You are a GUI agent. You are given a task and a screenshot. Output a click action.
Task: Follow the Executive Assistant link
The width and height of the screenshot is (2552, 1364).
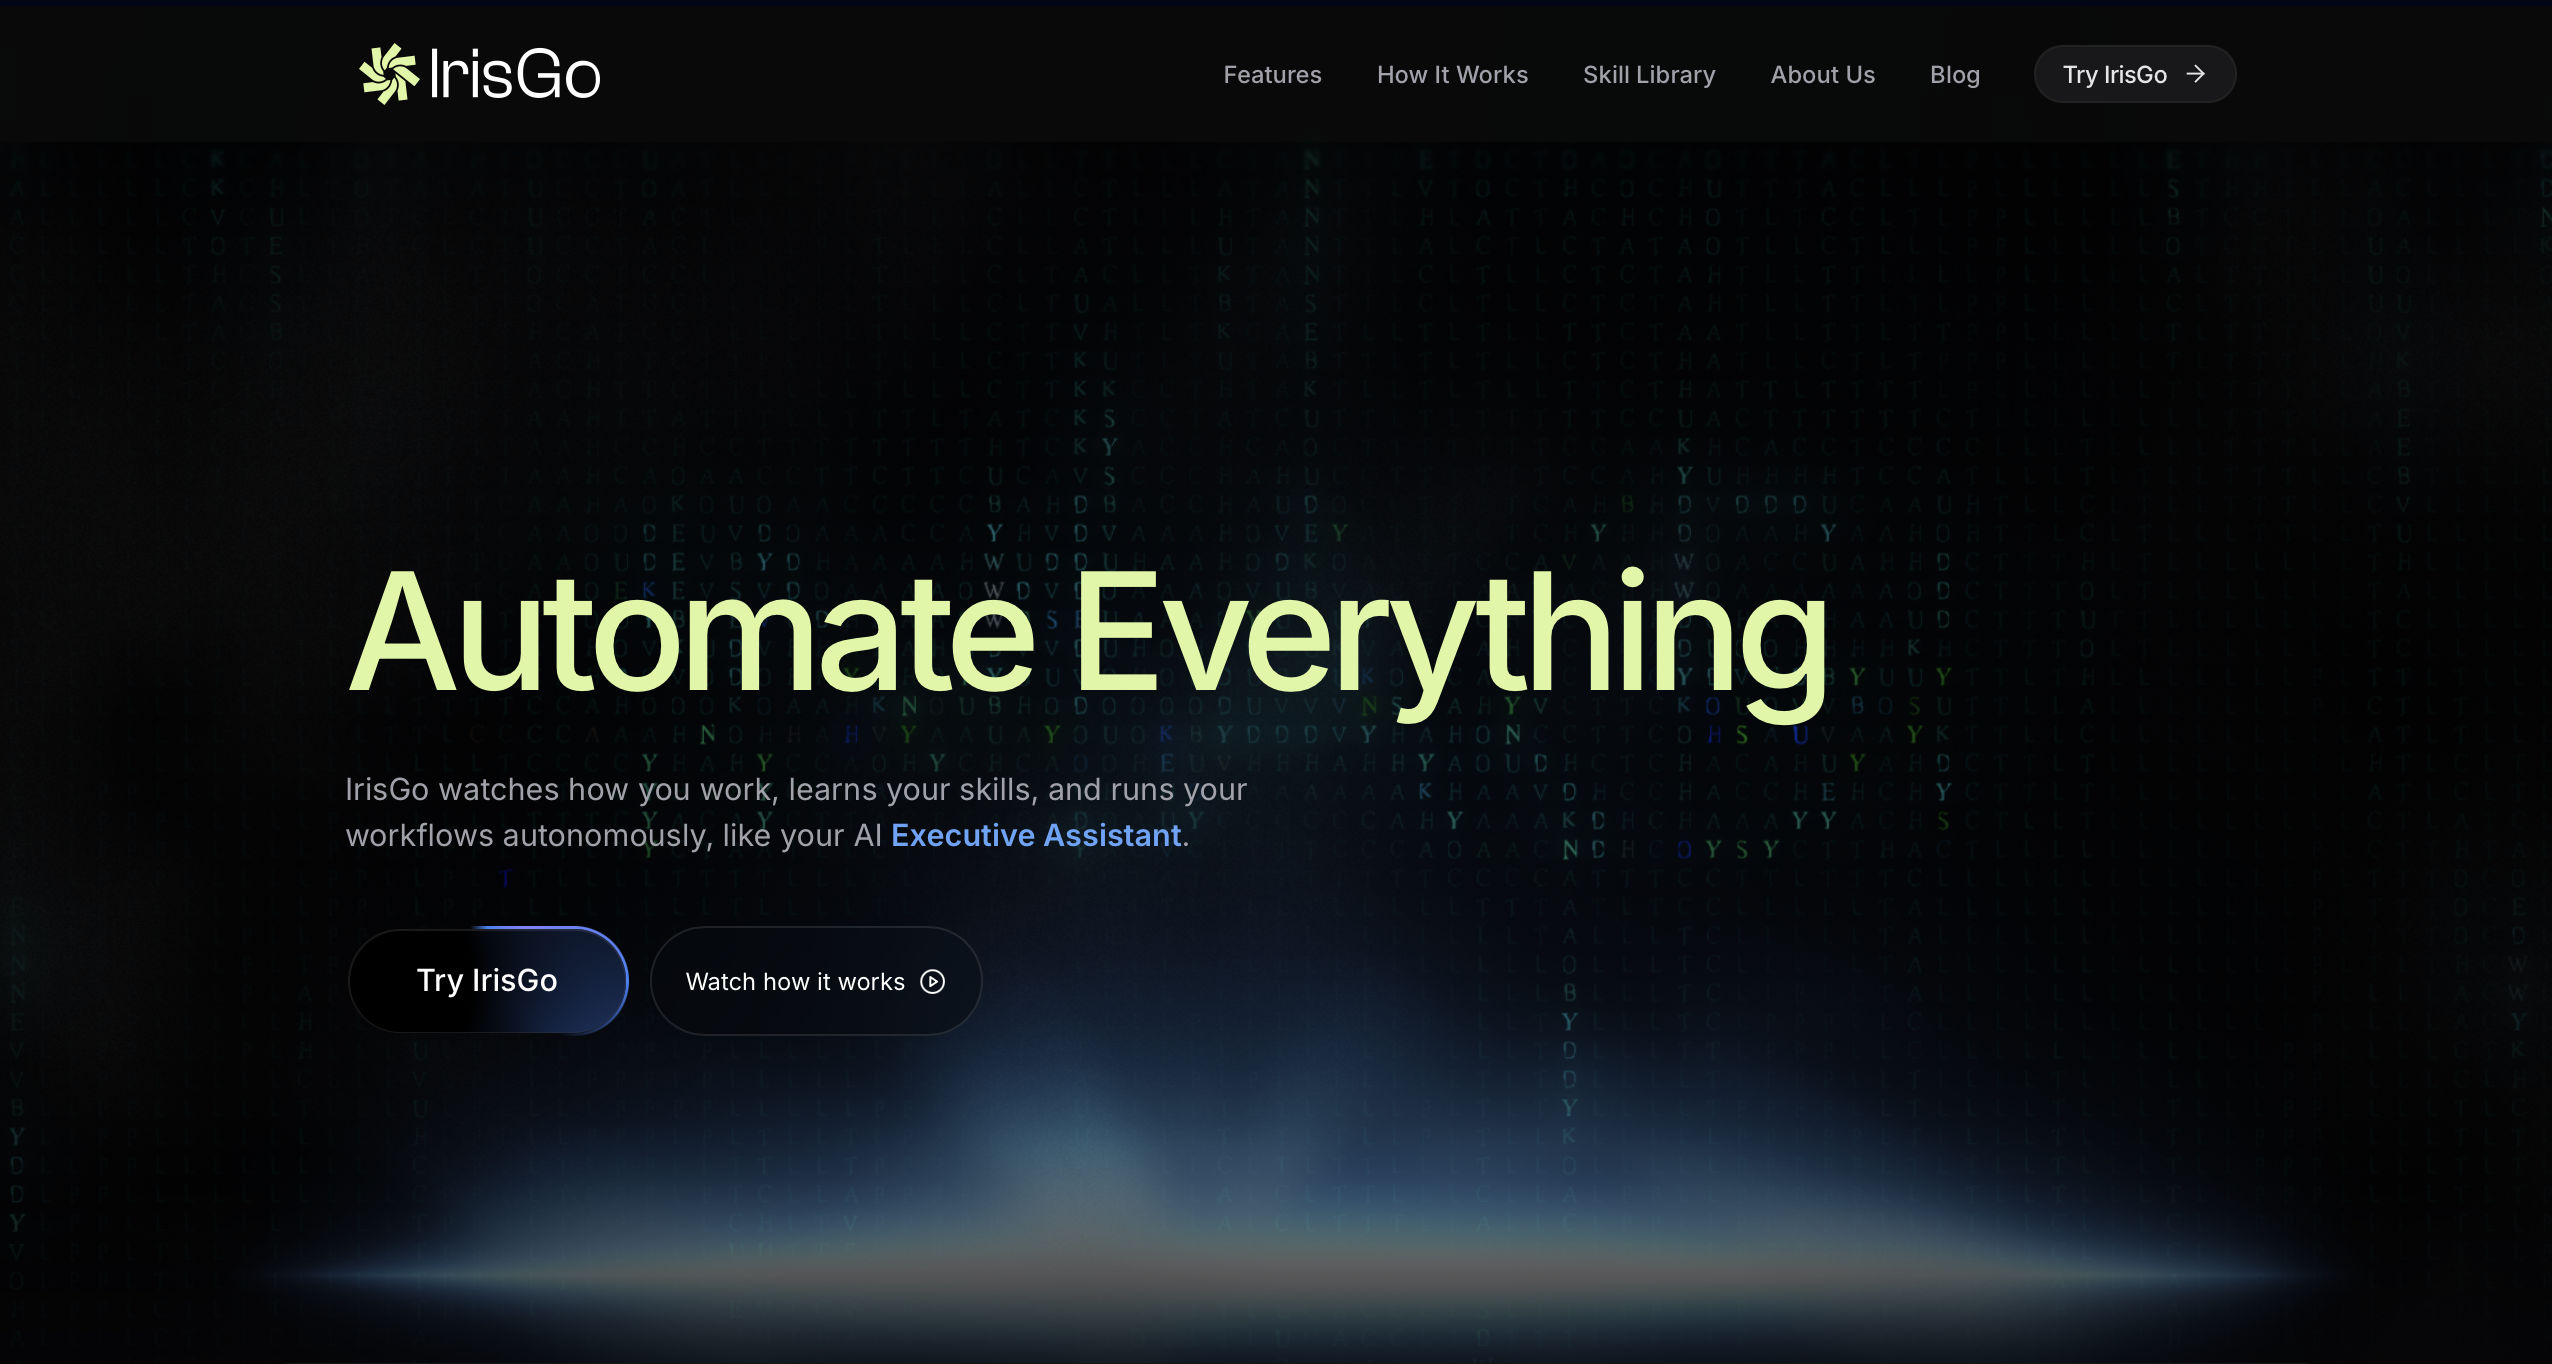point(1036,835)
